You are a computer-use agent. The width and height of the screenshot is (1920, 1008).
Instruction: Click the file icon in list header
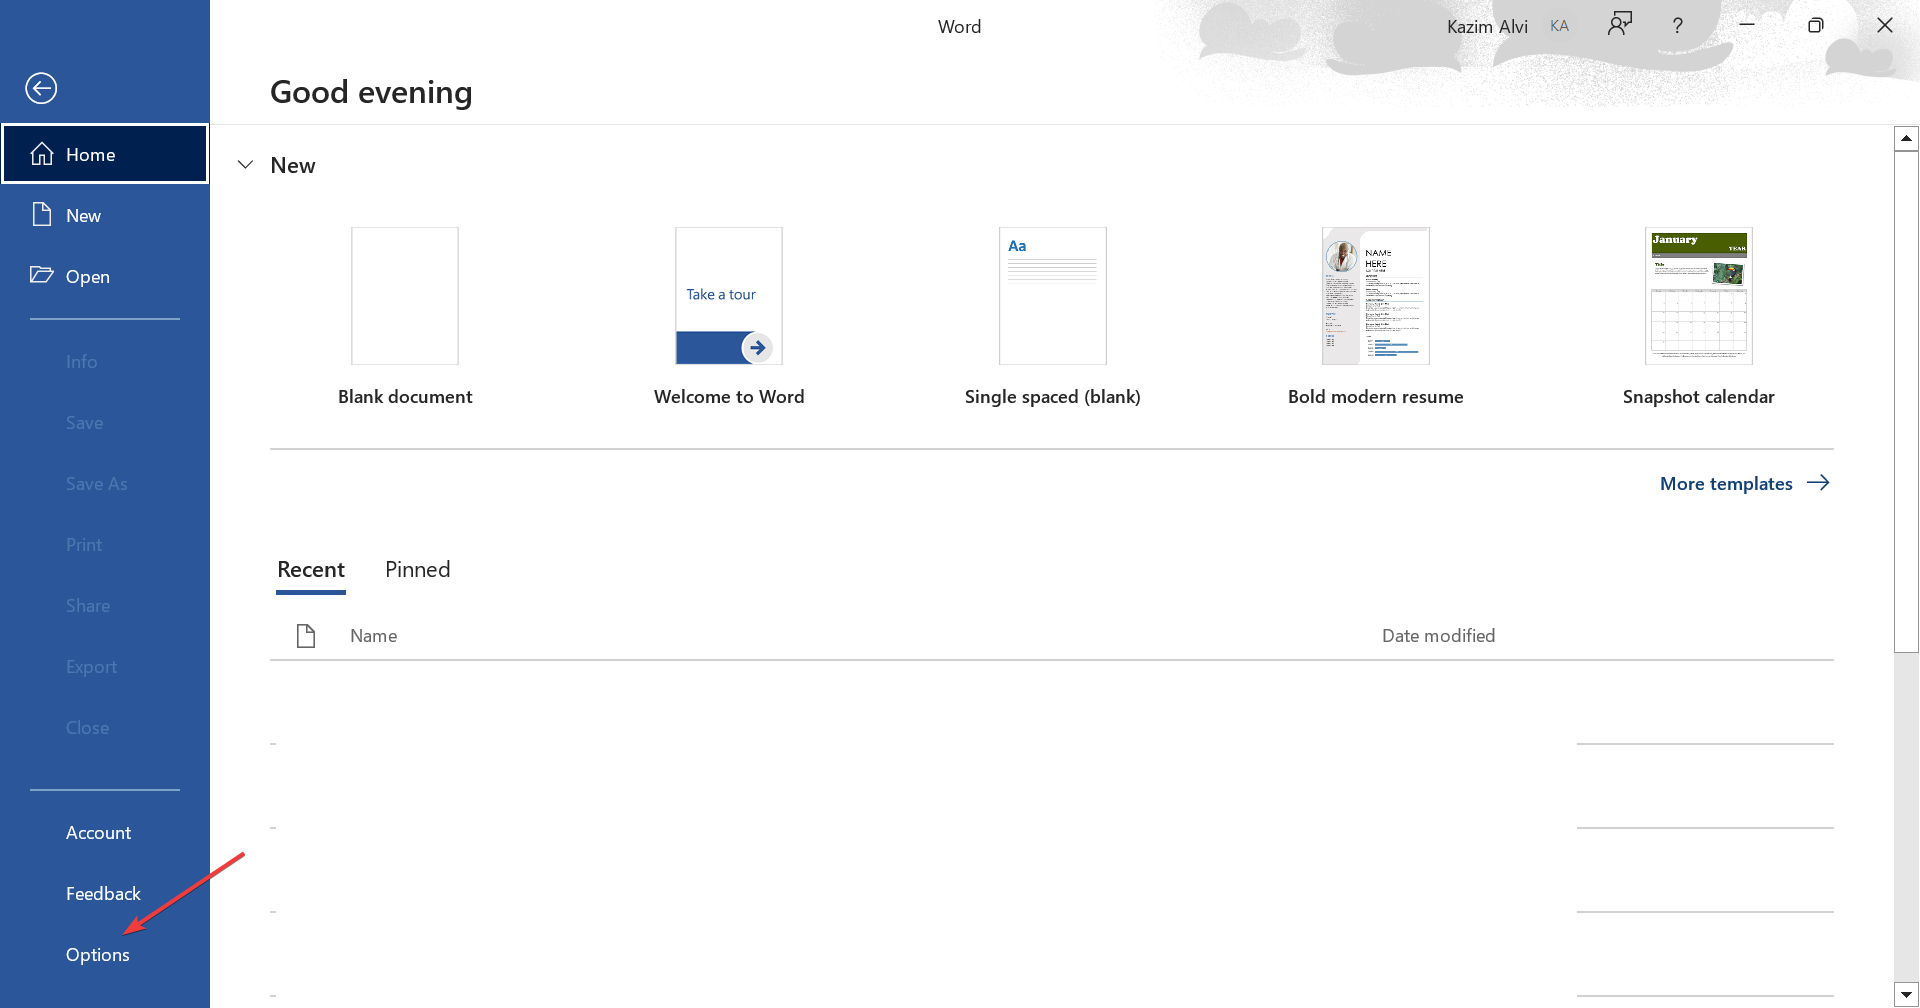(306, 635)
